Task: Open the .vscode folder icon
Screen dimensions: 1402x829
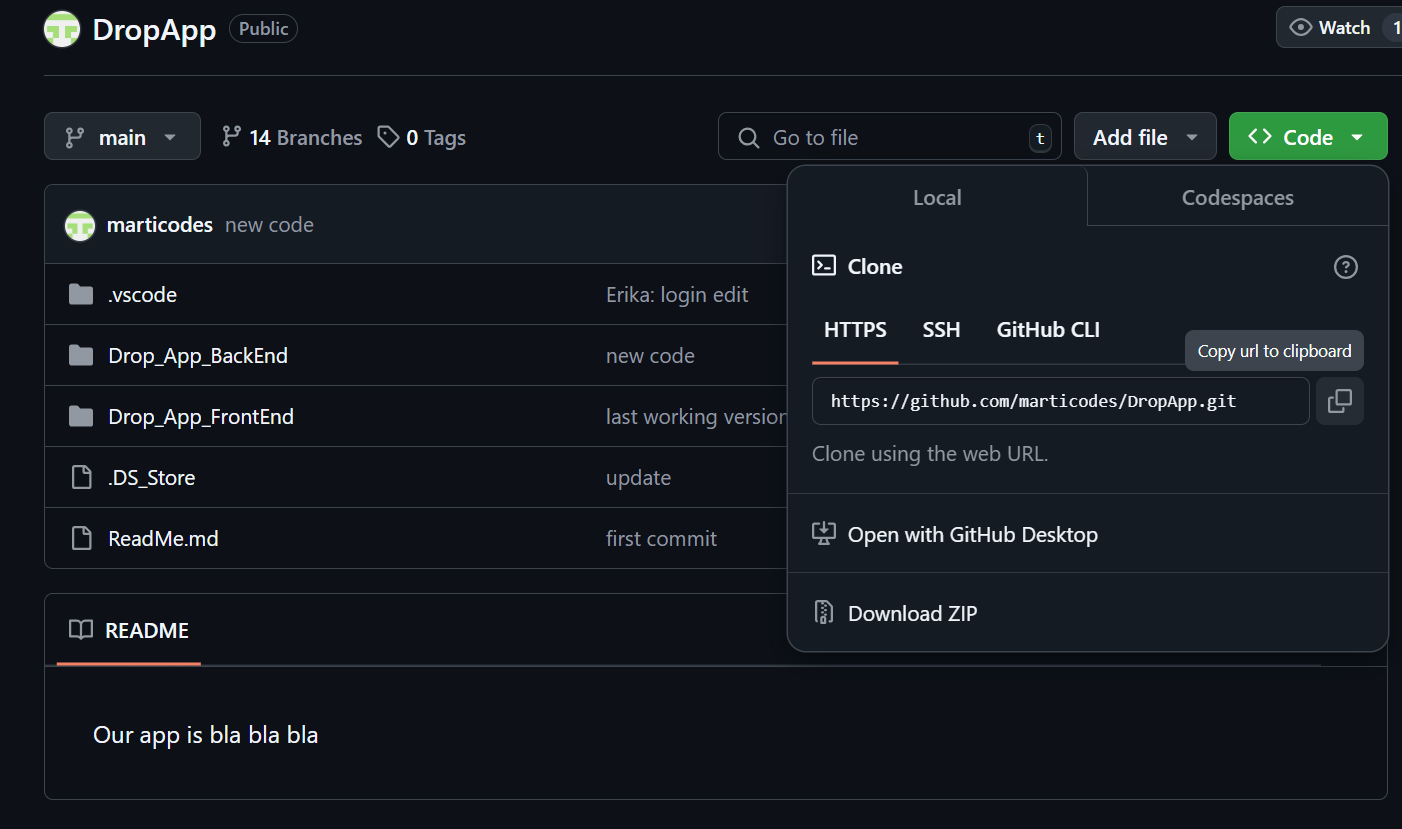Action: pos(80,294)
